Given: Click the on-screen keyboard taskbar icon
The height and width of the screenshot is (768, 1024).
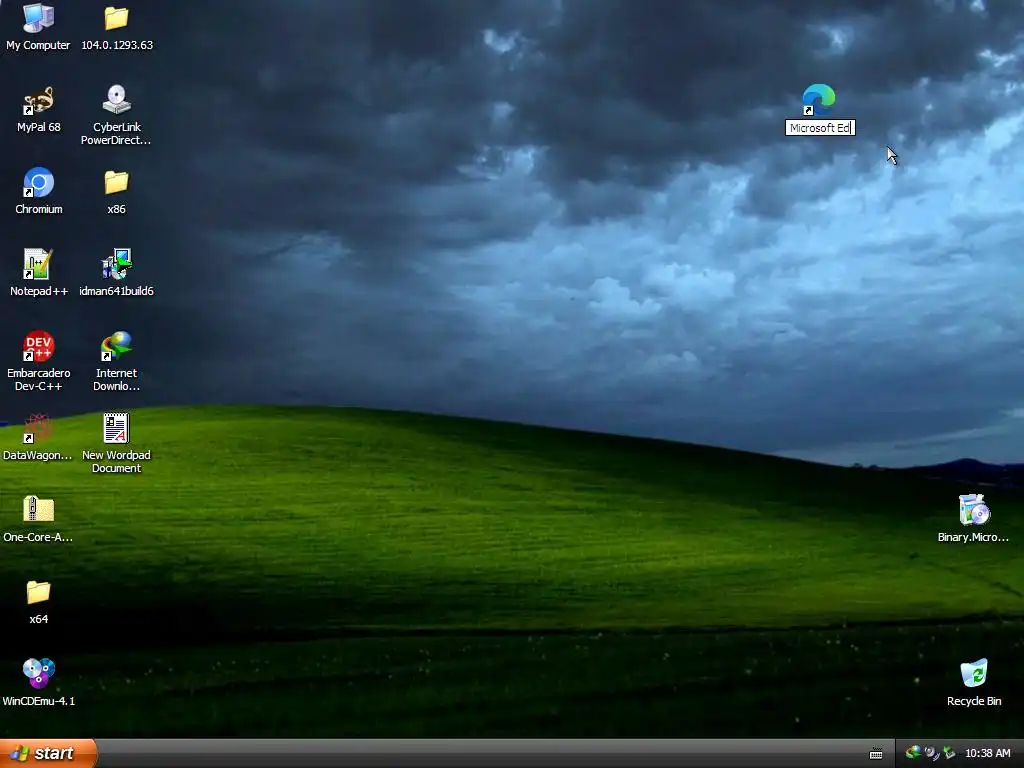Looking at the screenshot, I should 876,754.
